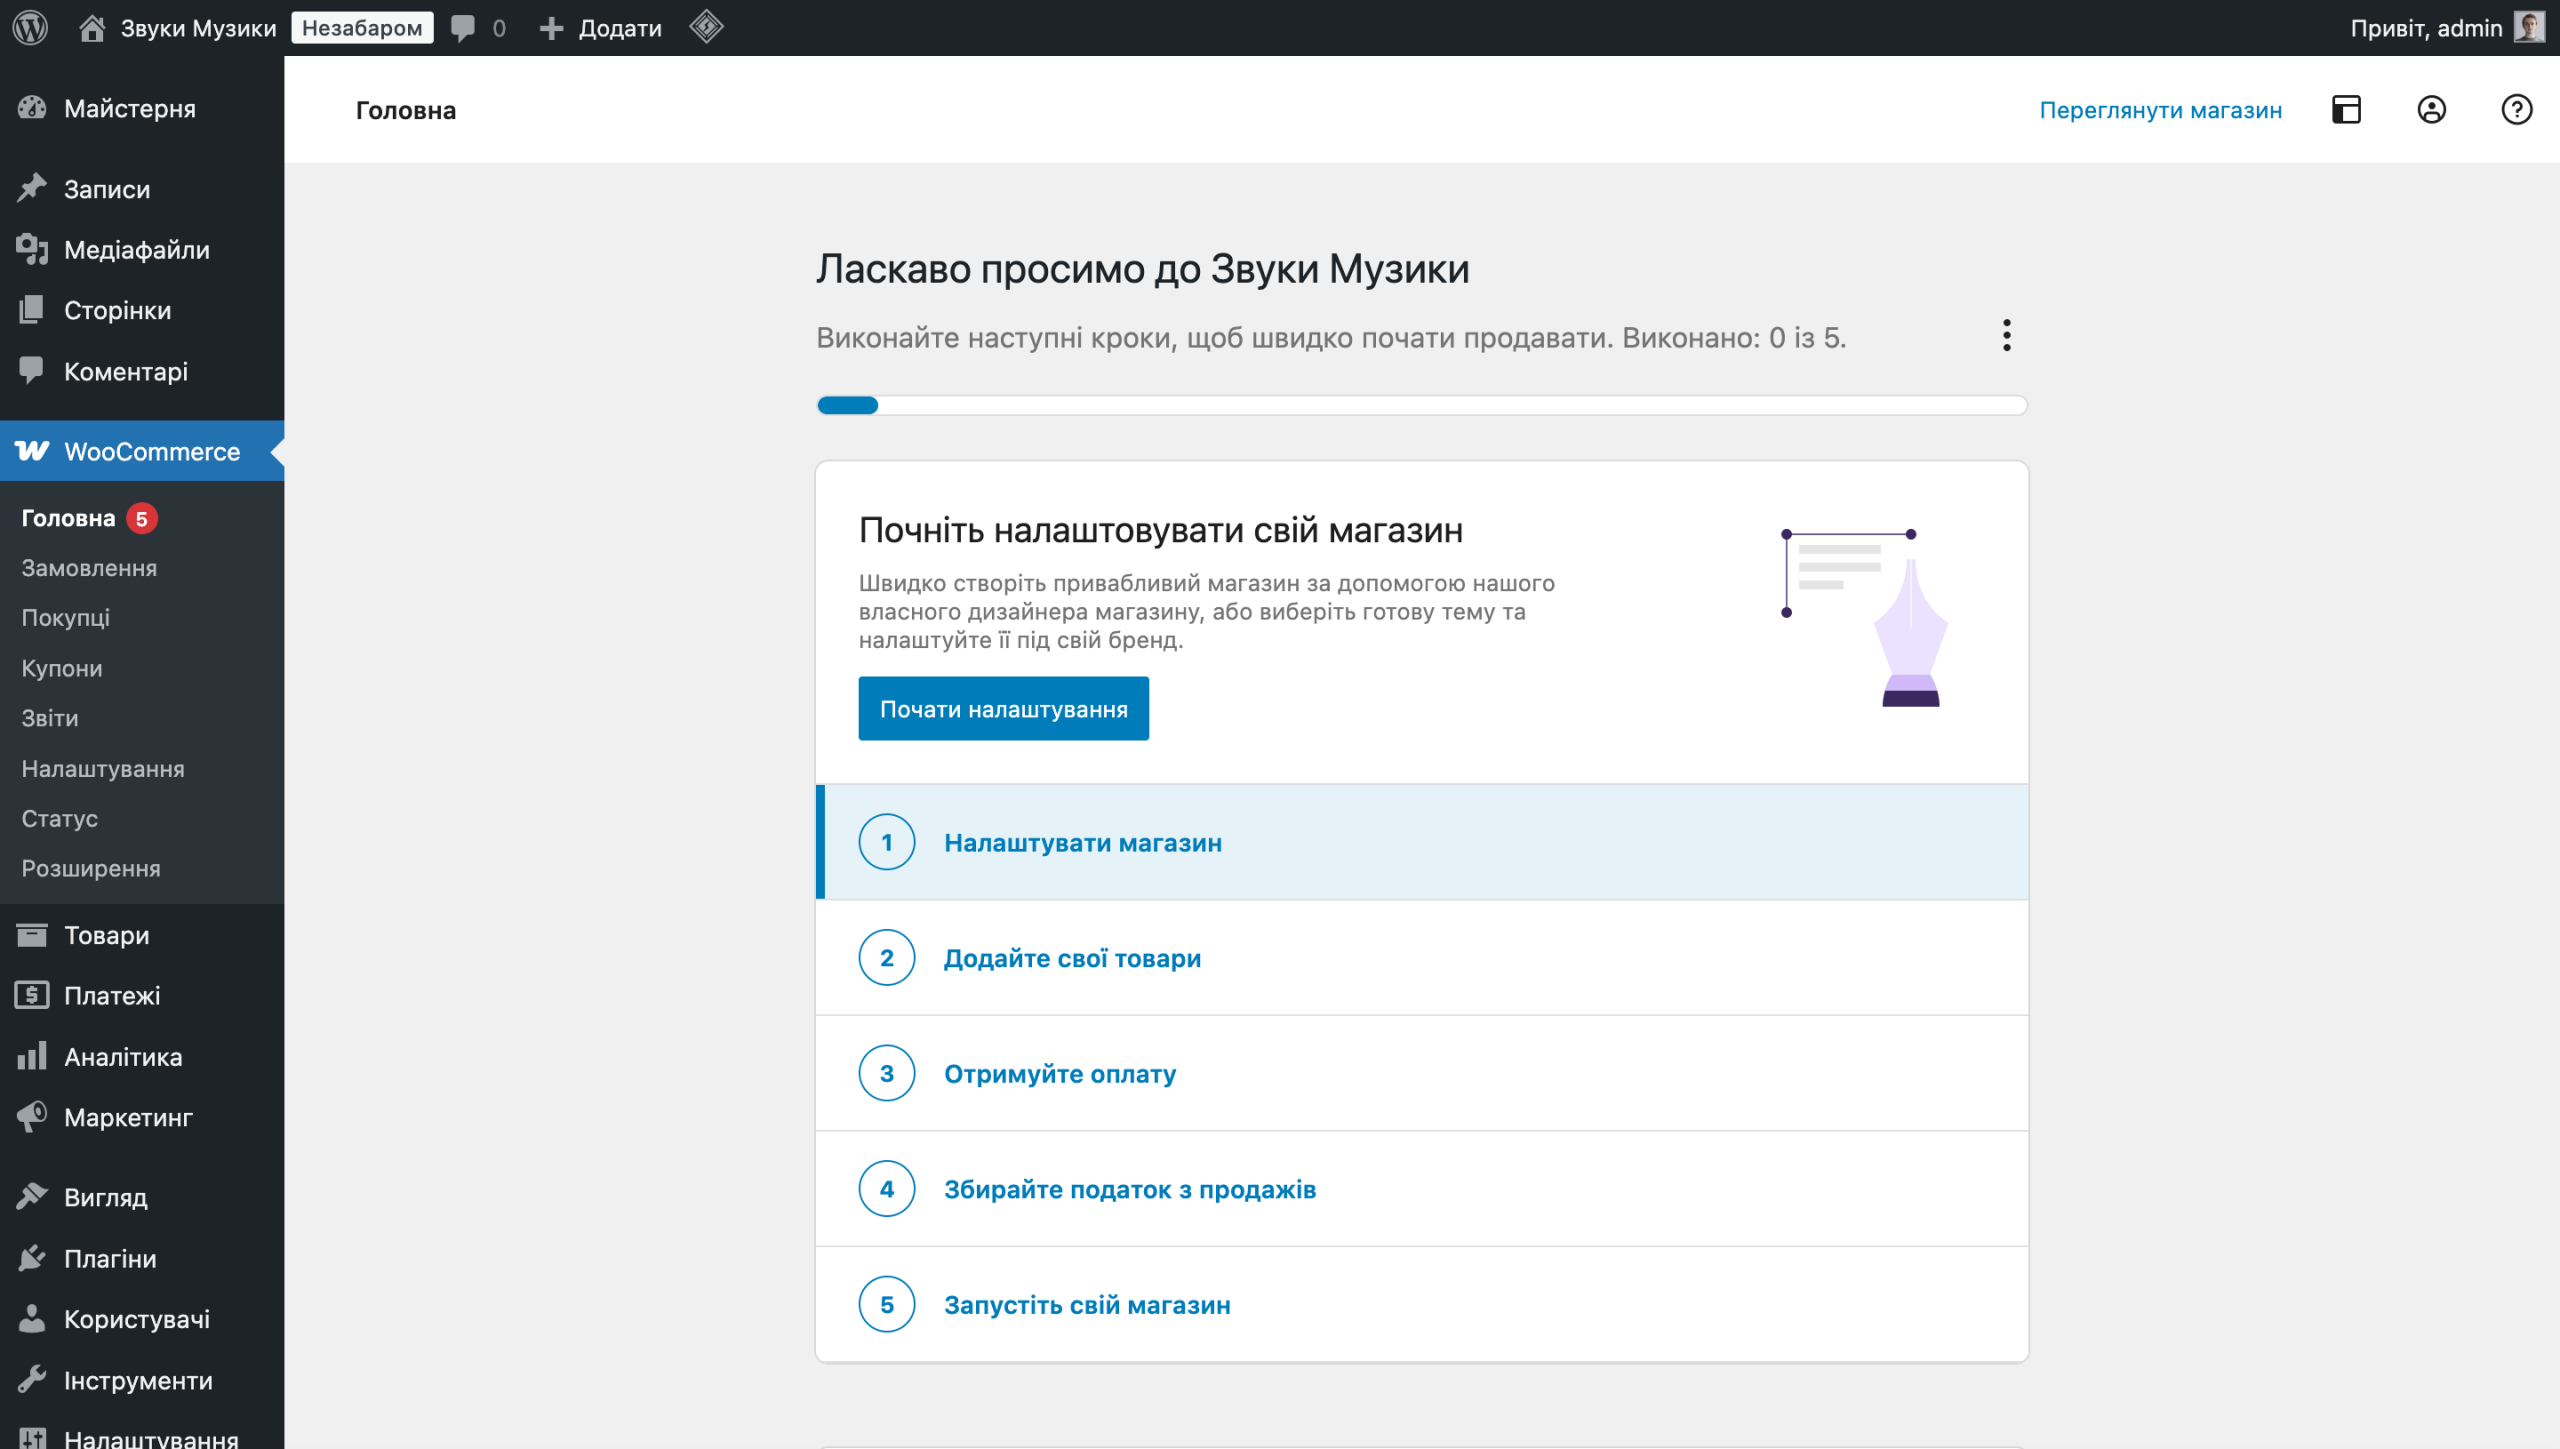2560x1449 pixels.
Task: Click the step 5 numbered circle
Action: [x=887, y=1304]
